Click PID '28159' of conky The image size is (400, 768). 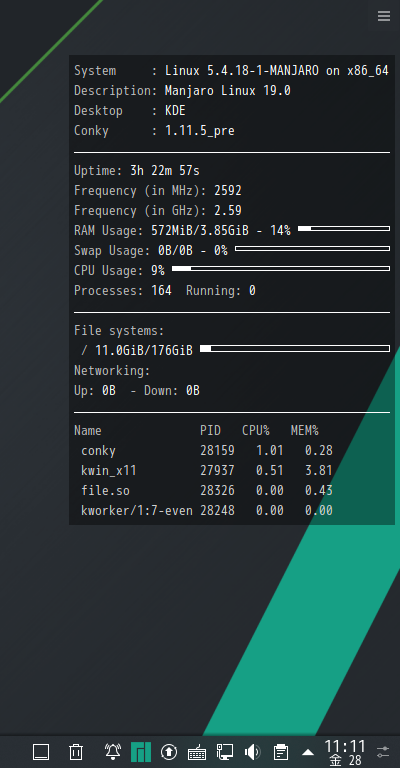click(x=217, y=451)
